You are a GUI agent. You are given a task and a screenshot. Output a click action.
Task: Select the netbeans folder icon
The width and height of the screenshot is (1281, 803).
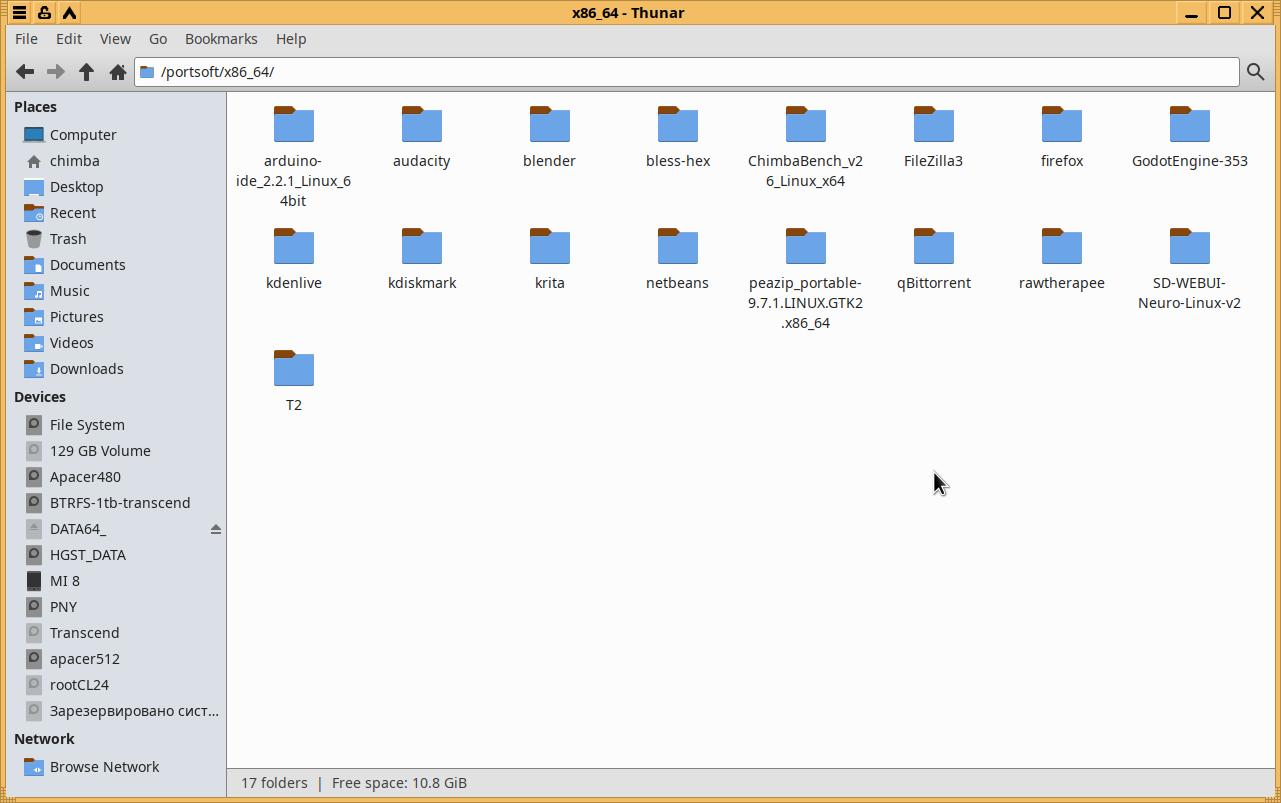pyautogui.click(x=678, y=247)
